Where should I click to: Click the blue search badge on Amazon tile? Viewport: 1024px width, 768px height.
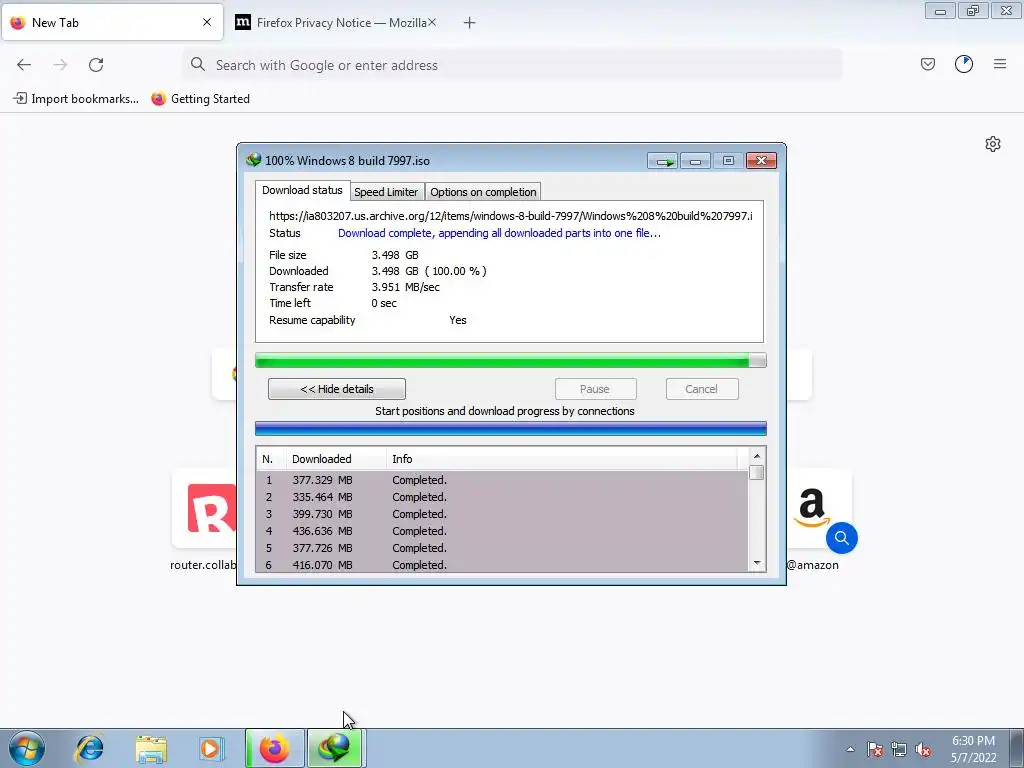(x=841, y=538)
